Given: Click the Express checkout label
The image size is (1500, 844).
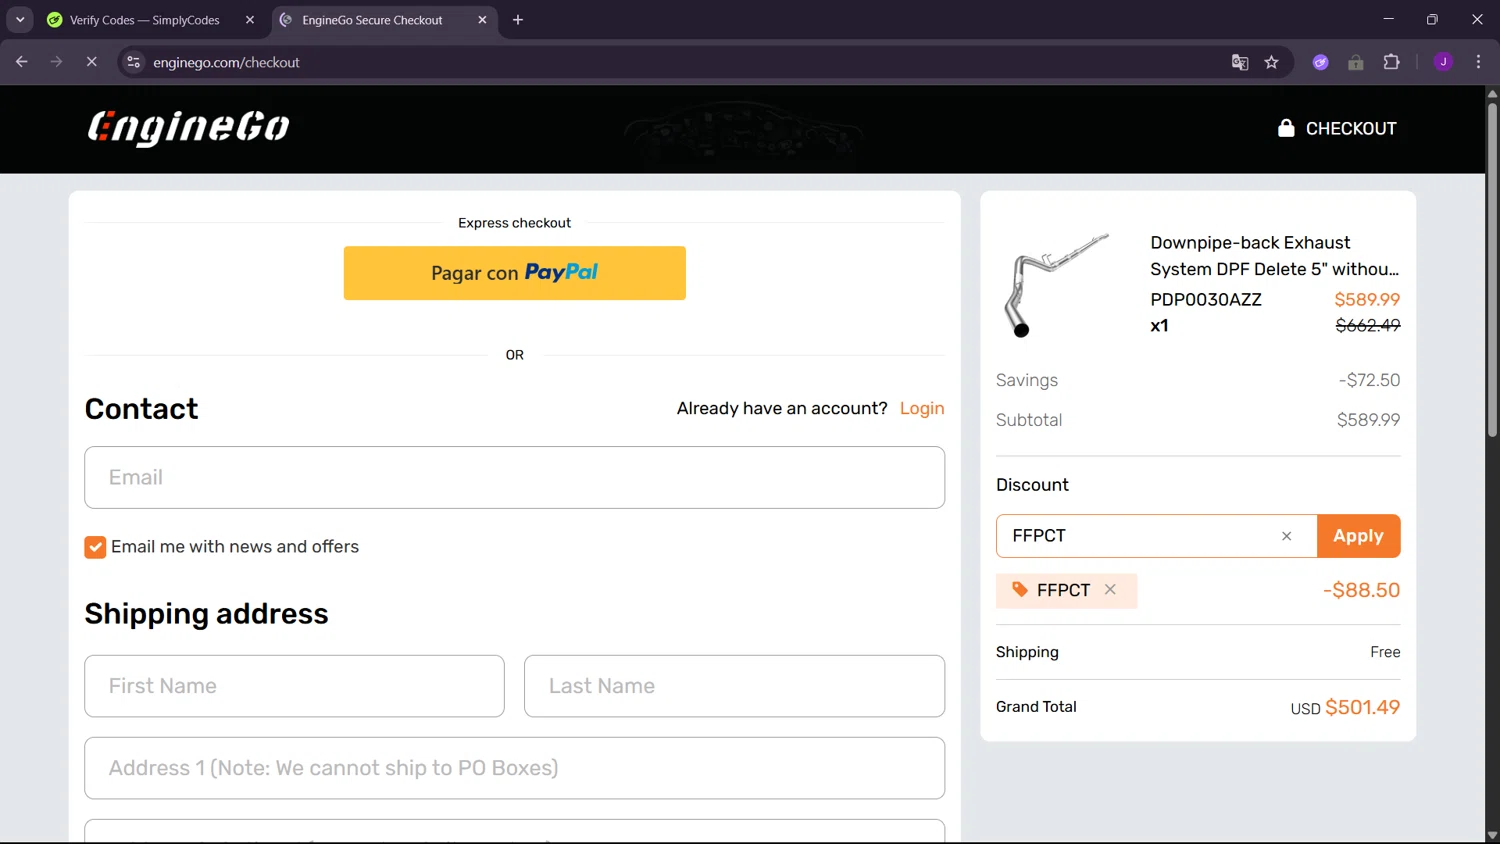Looking at the screenshot, I should coord(514,223).
